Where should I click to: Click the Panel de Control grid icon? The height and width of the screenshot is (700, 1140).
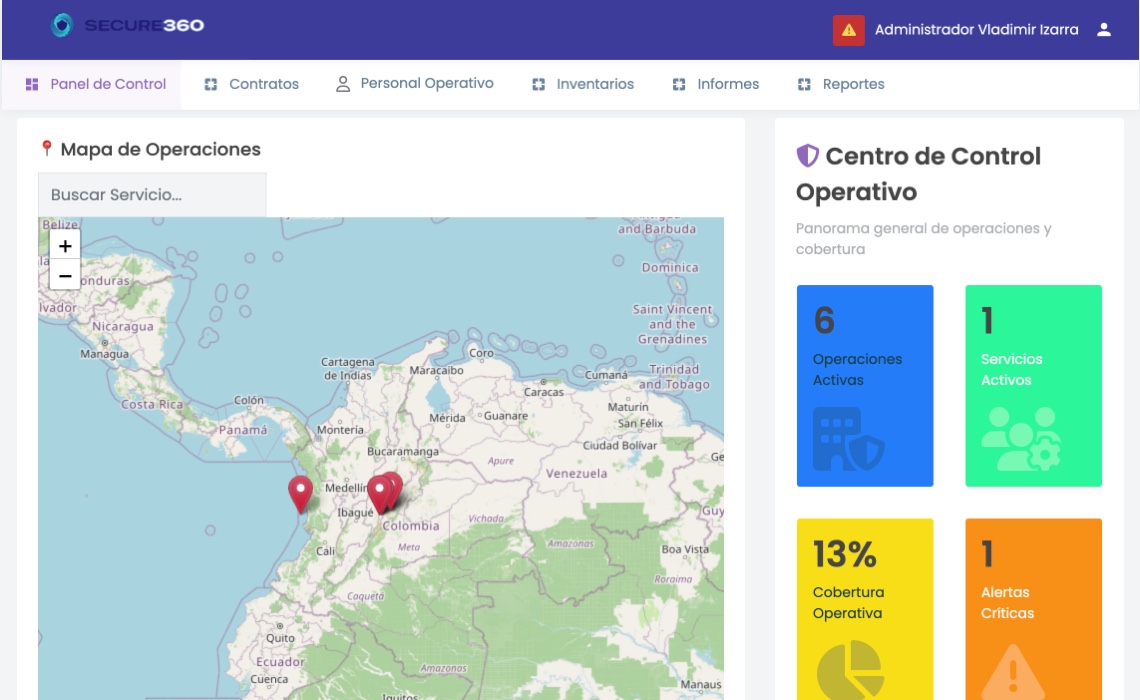(32, 84)
